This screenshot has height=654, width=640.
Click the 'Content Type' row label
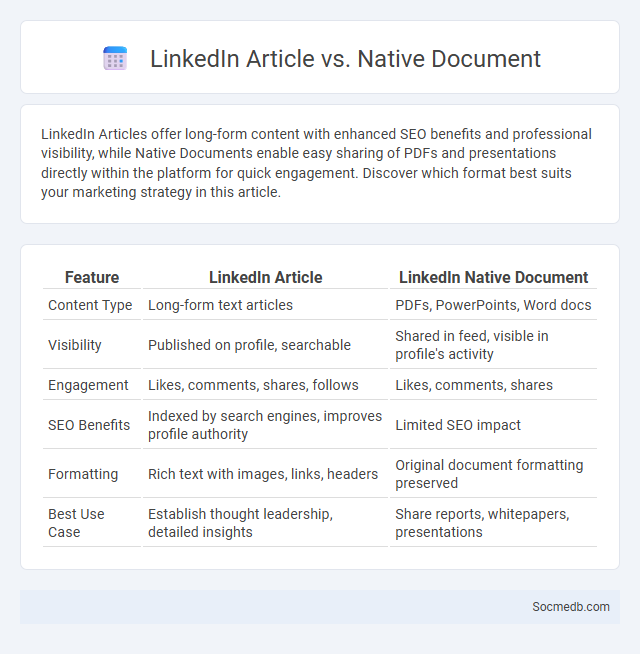coord(92,305)
